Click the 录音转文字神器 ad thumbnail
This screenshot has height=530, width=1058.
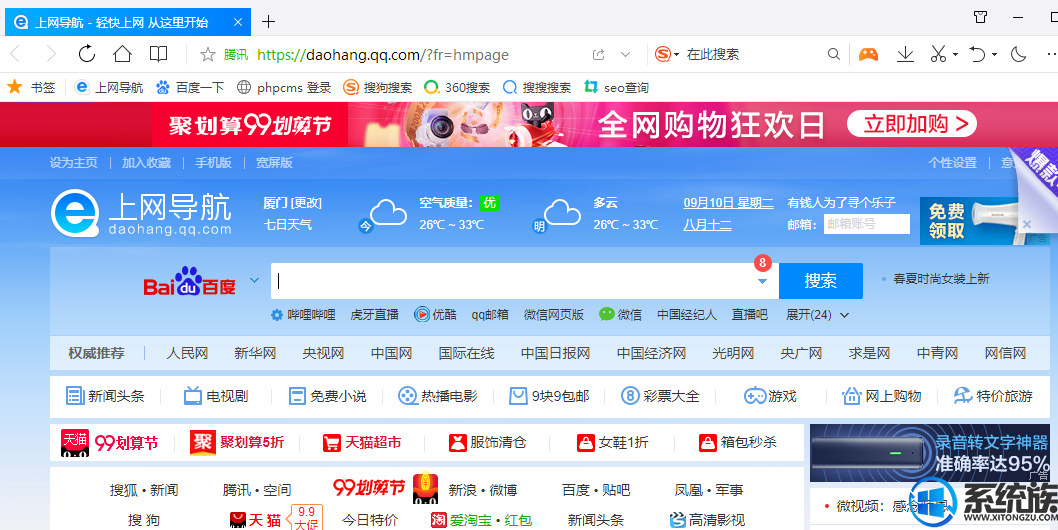click(930, 452)
